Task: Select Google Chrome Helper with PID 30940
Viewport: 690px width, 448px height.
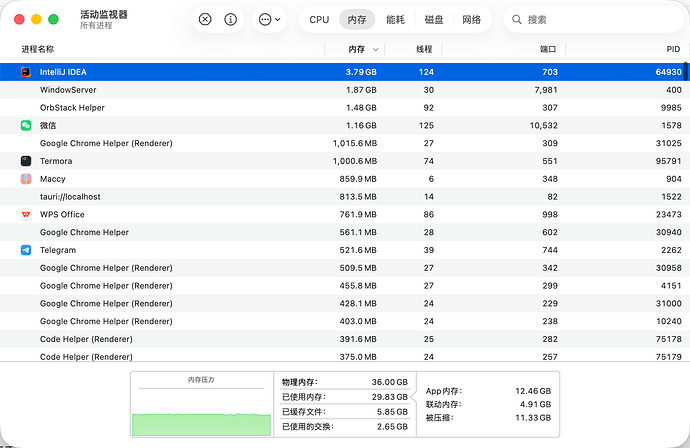Action: (343, 232)
